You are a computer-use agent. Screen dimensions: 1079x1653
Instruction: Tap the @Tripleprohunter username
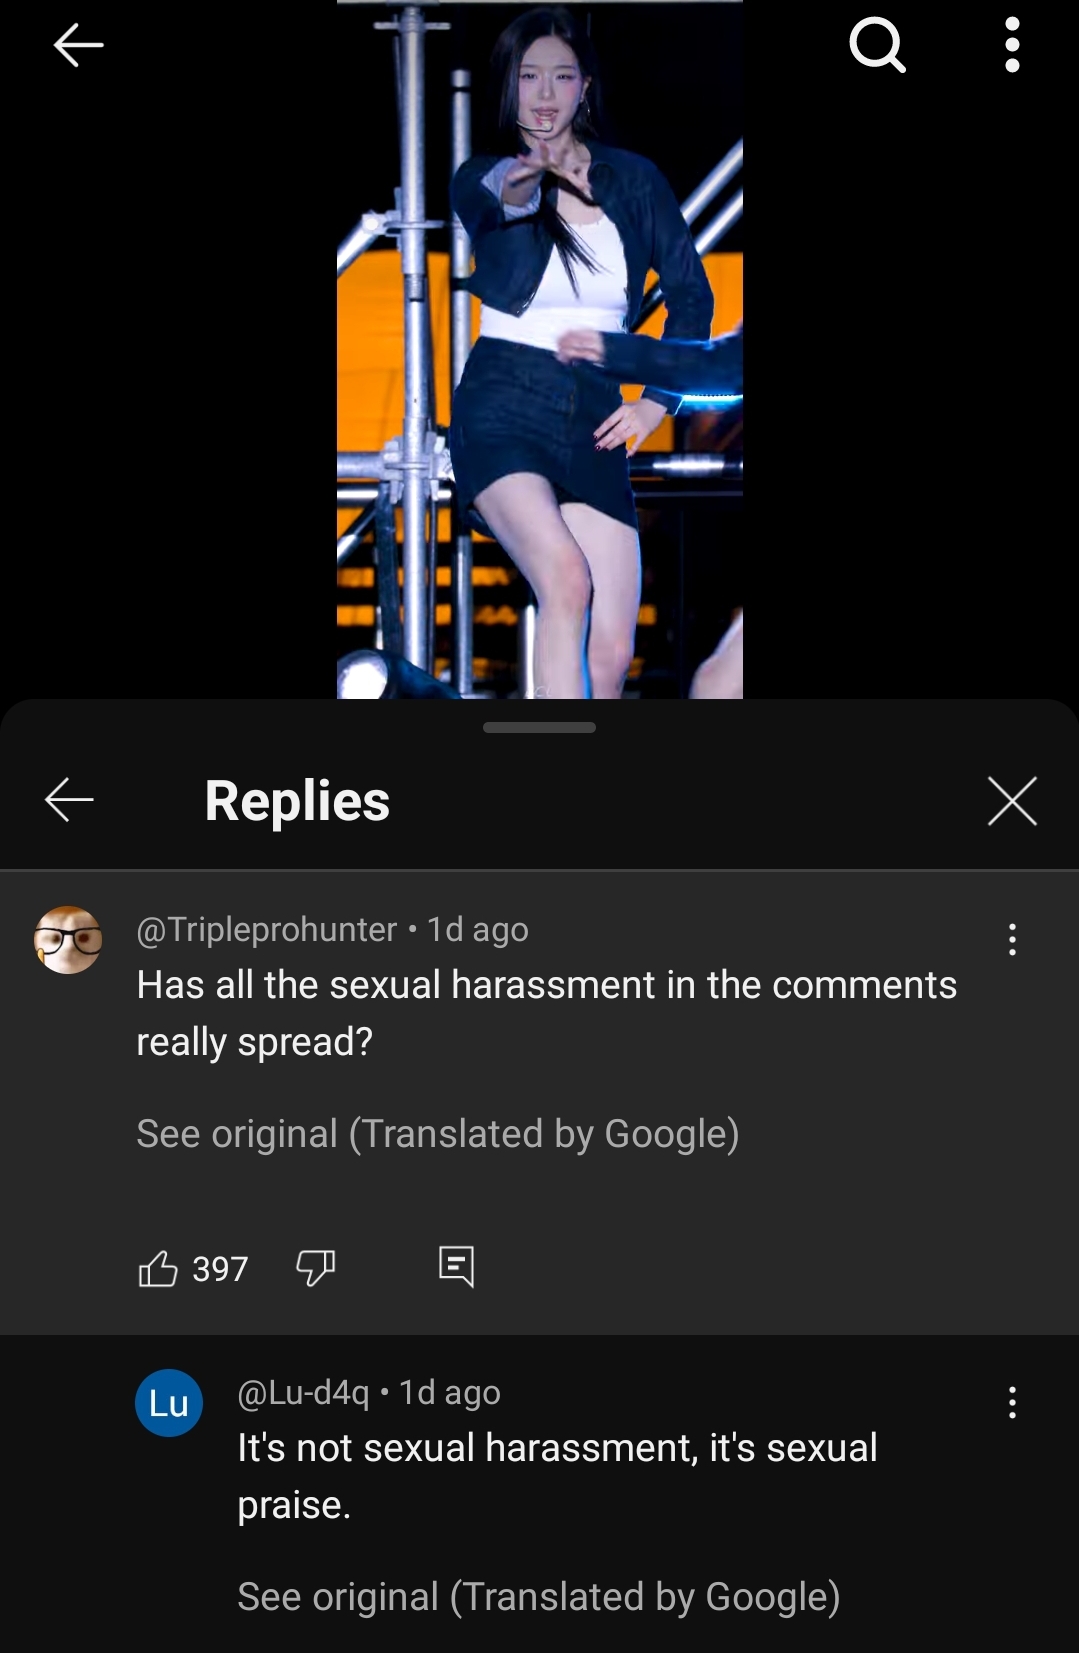point(266,930)
